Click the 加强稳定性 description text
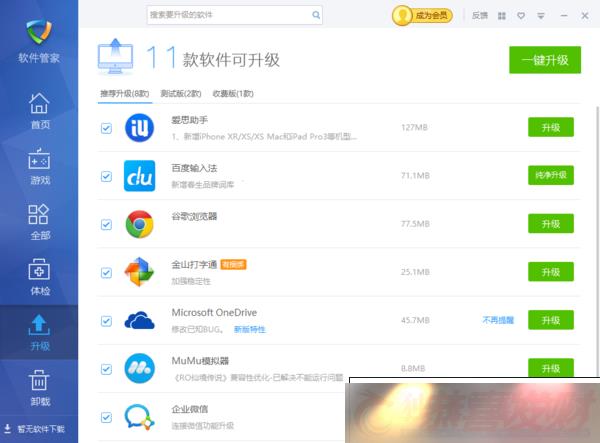 [191, 282]
